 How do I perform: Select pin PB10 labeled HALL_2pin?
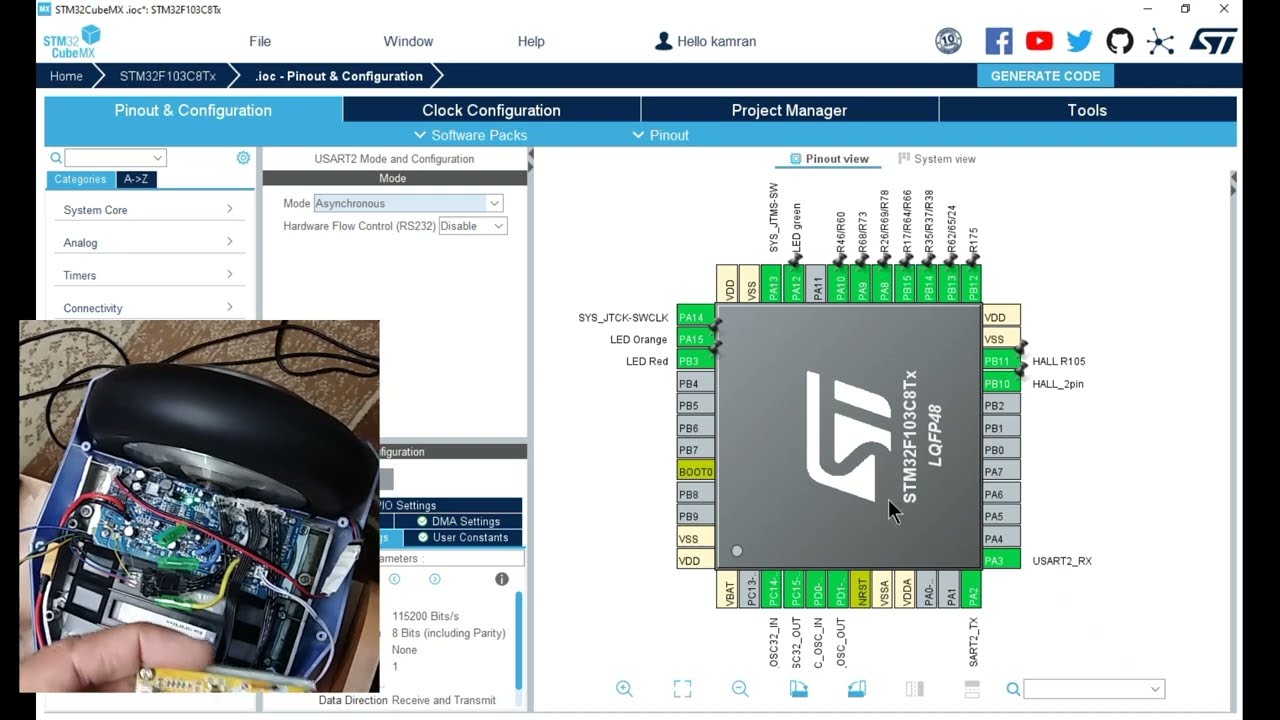[1001, 384]
